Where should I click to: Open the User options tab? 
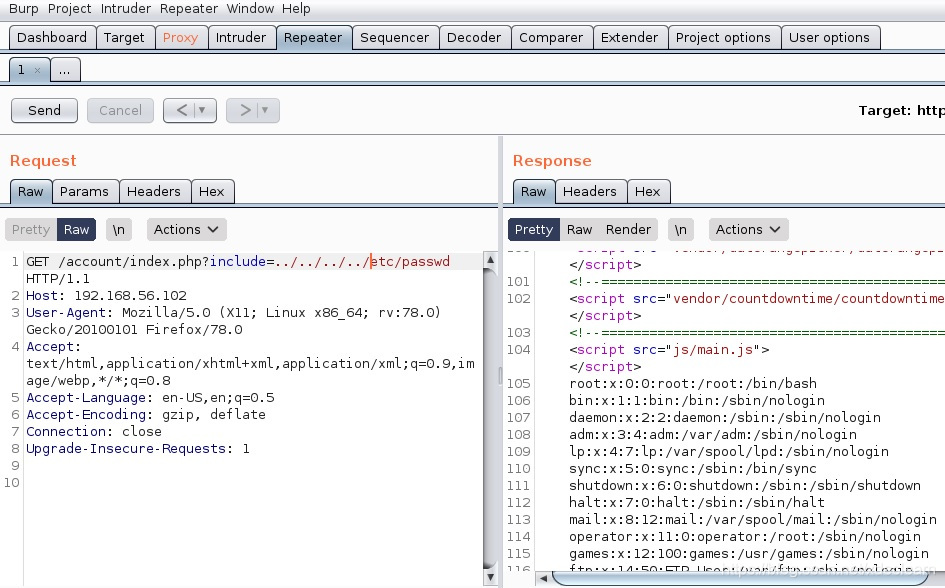point(830,37)
